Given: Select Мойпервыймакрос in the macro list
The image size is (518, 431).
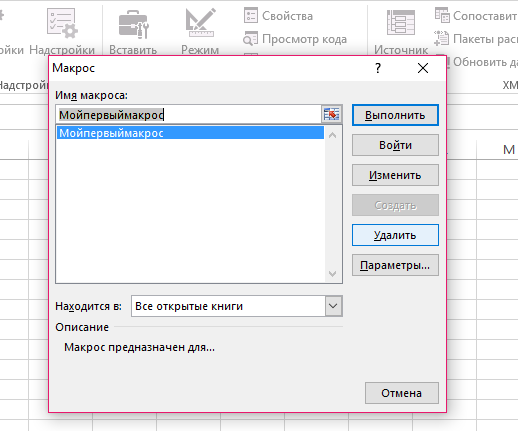Looking at the screenshot, I should point(190,133).
